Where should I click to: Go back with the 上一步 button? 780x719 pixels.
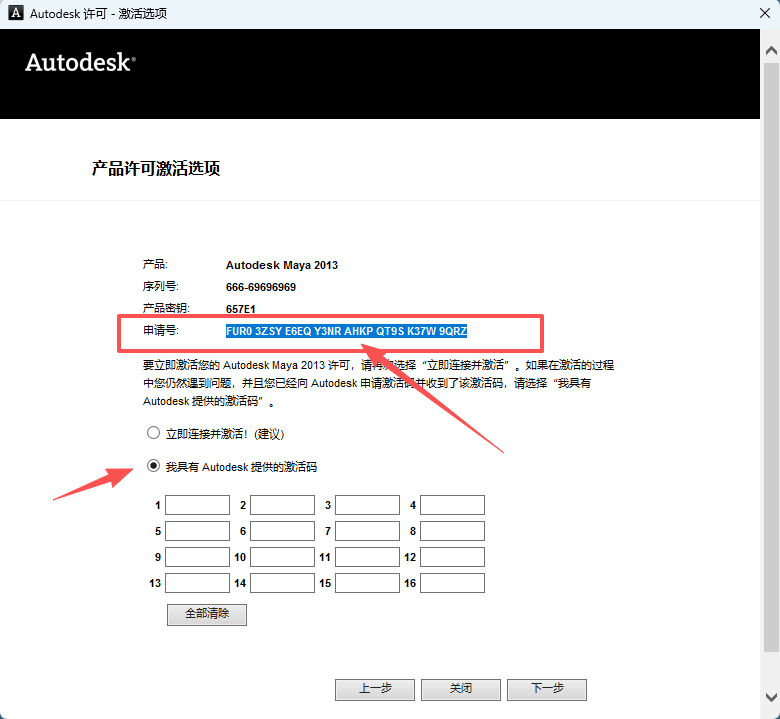(x=375, y=690)
